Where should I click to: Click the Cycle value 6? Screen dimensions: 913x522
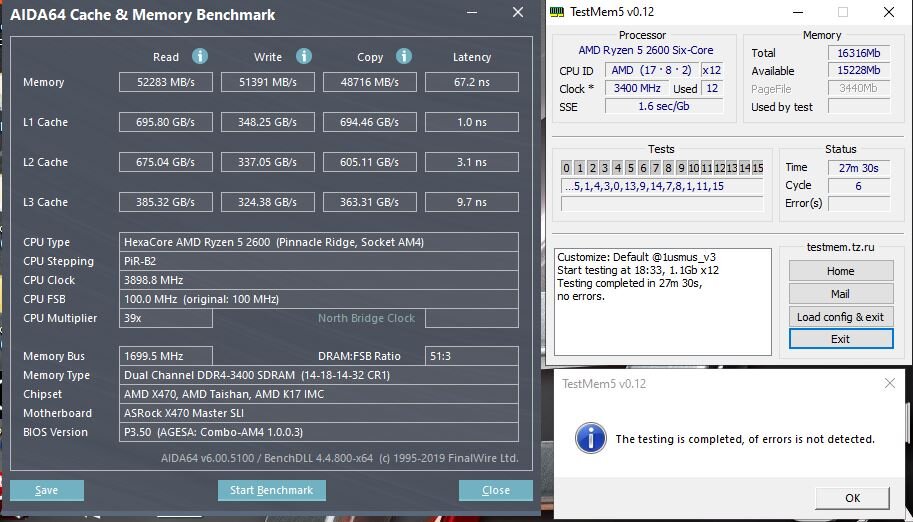[x=859, y=186]
